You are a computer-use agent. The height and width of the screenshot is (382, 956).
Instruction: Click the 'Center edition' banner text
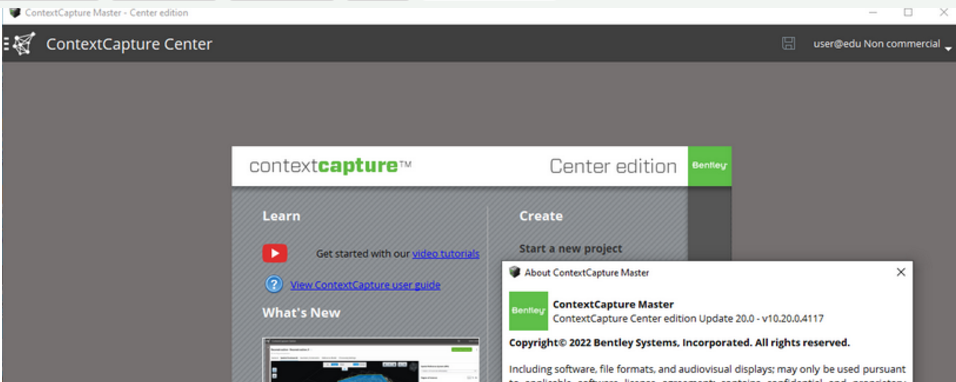tap(613, 166)
